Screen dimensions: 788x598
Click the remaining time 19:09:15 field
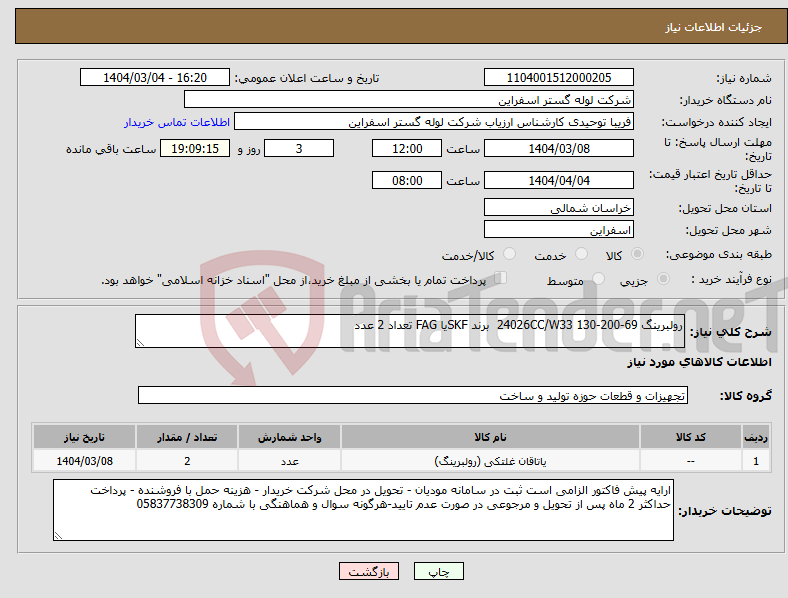click(195, 148)
